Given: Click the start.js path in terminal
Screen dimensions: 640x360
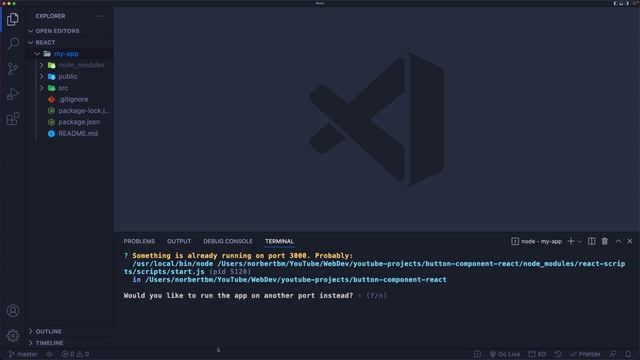Looking at the screenshot, I should click(375, 268).
